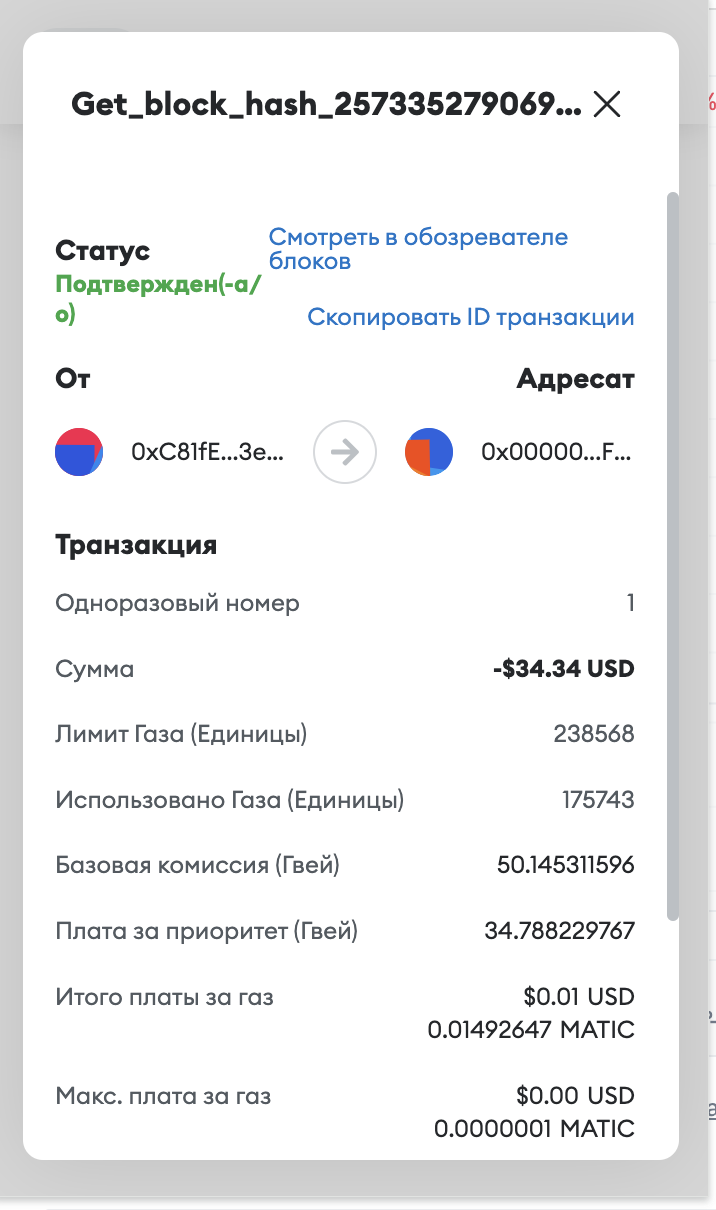Copy recipient address 0x00000…

(x=556, y=452)
